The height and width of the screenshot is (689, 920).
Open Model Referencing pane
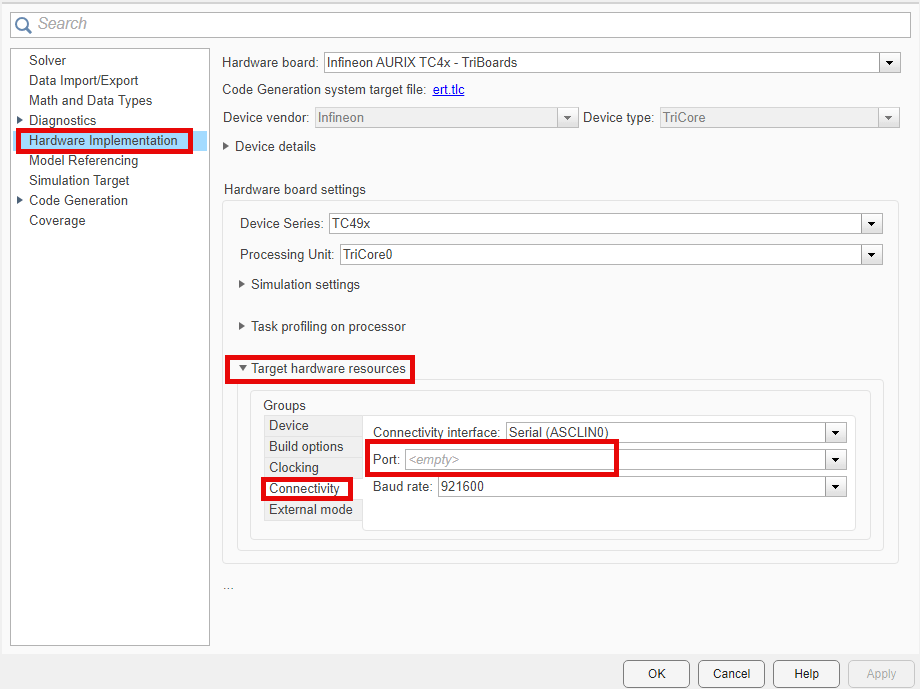[83, 160]
